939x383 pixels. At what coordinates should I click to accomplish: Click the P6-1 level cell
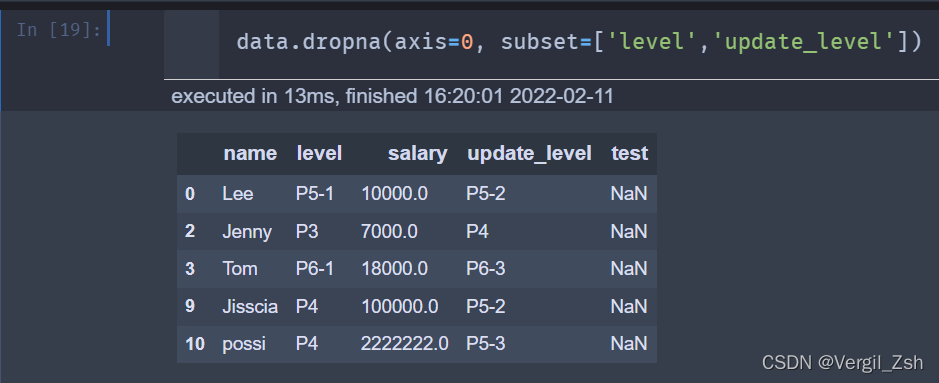314,269
